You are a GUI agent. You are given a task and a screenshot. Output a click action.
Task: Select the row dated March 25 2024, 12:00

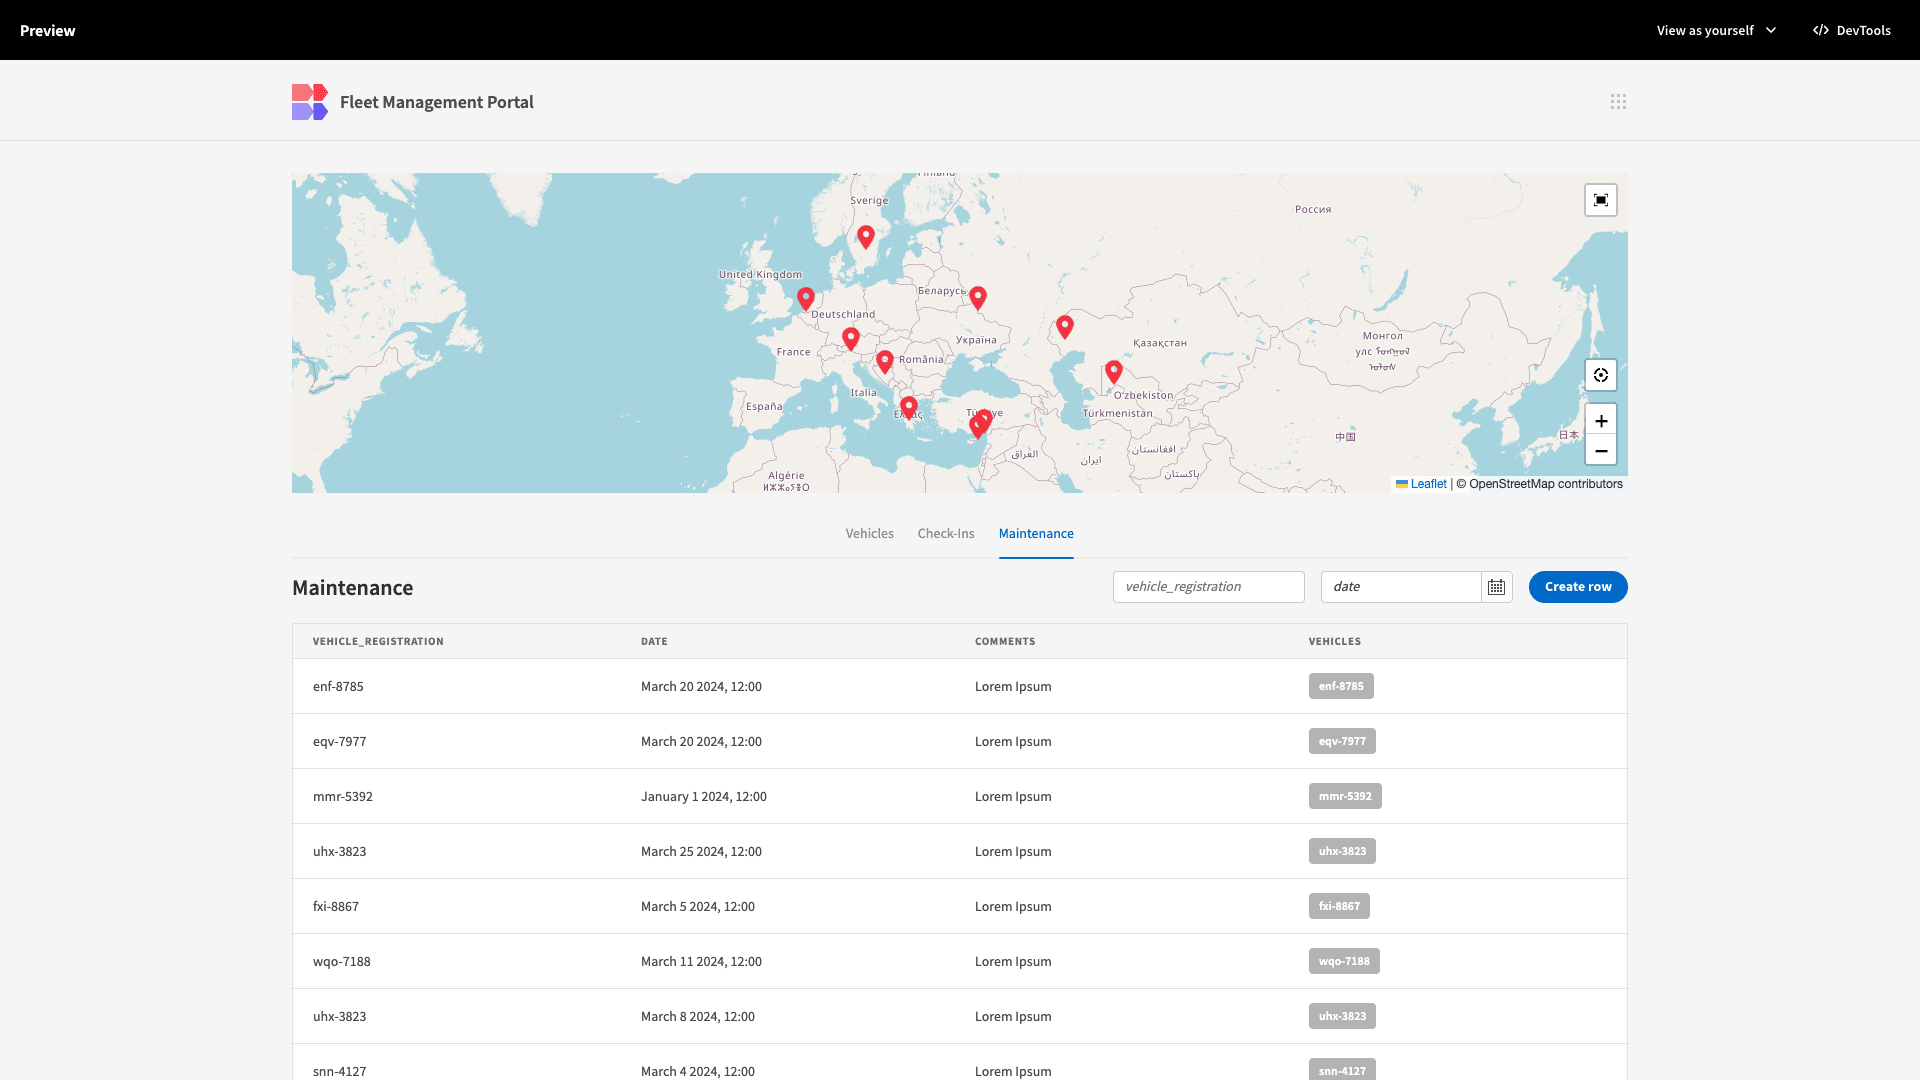(x=960, y=851)
